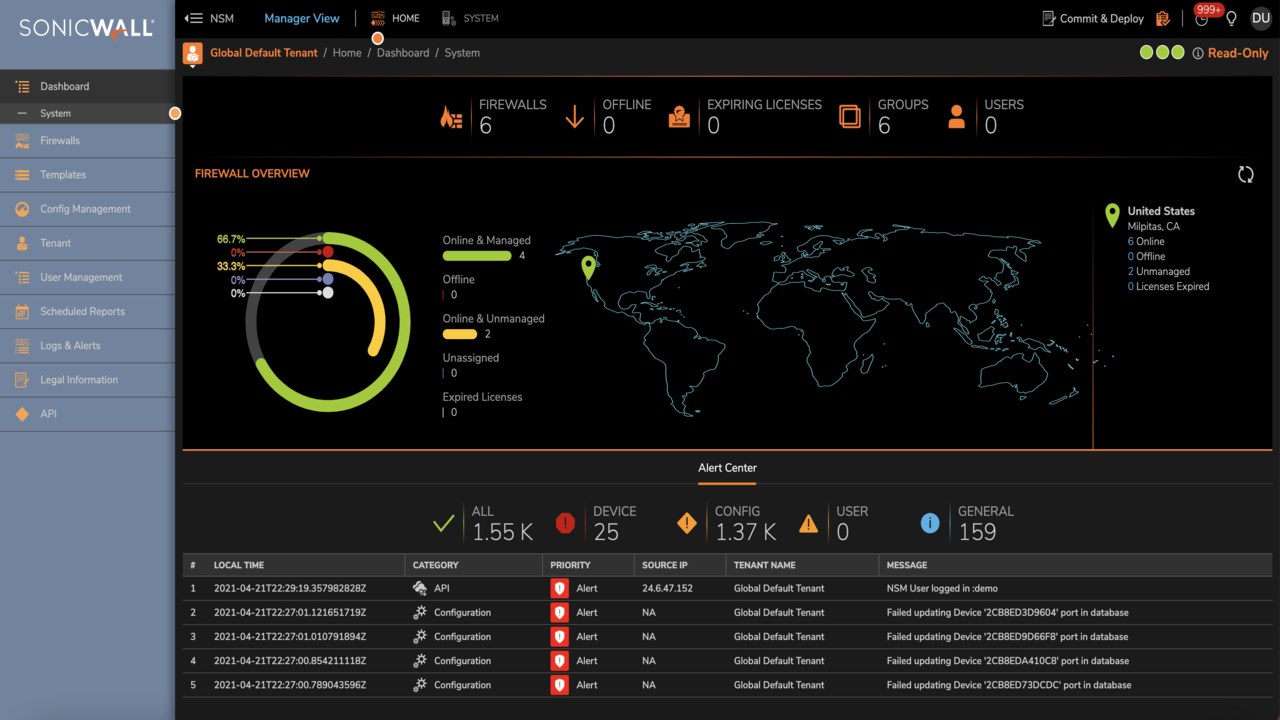The image size is (1280, 720).
Task: Click source IP 24.6.47.152
Action: [667, 588]
